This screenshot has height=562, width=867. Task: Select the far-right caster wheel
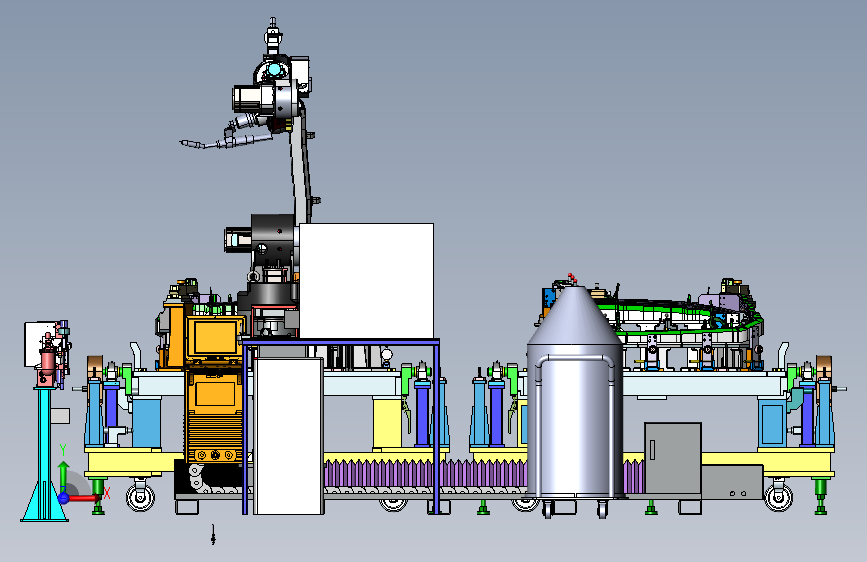tap(779, 496)
